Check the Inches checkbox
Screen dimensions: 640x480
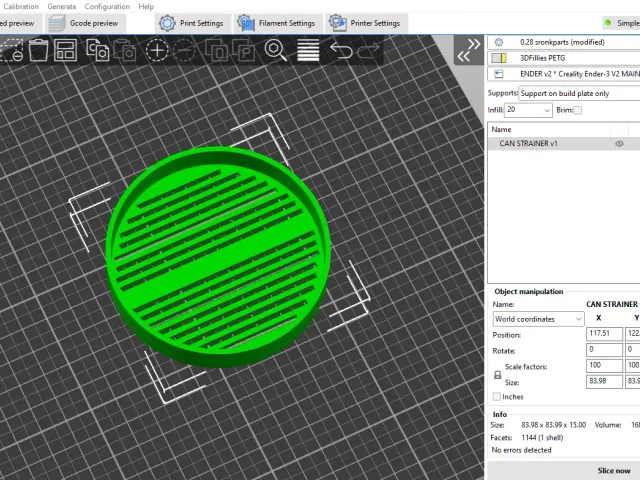click(x=497, y=396)
